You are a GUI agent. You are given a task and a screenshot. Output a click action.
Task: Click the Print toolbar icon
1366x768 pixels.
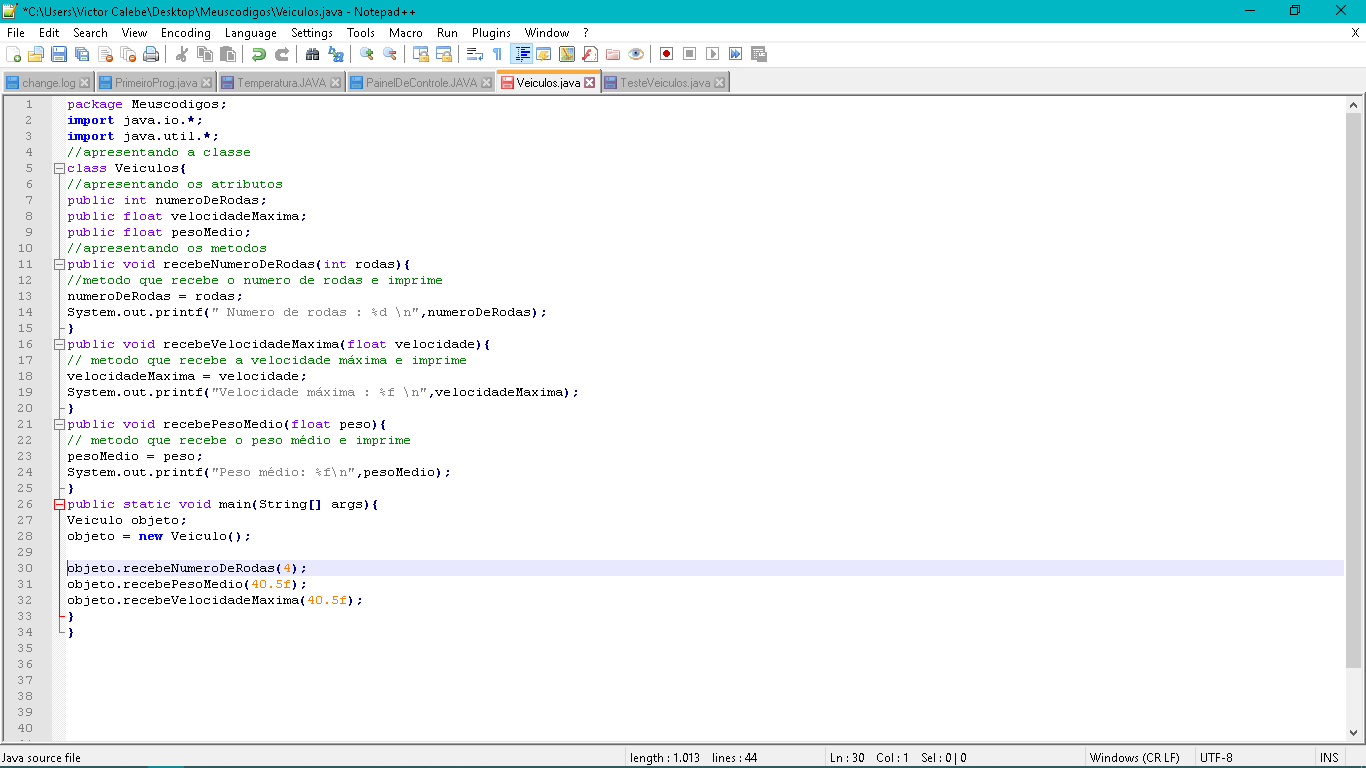[x=151, y=54]
